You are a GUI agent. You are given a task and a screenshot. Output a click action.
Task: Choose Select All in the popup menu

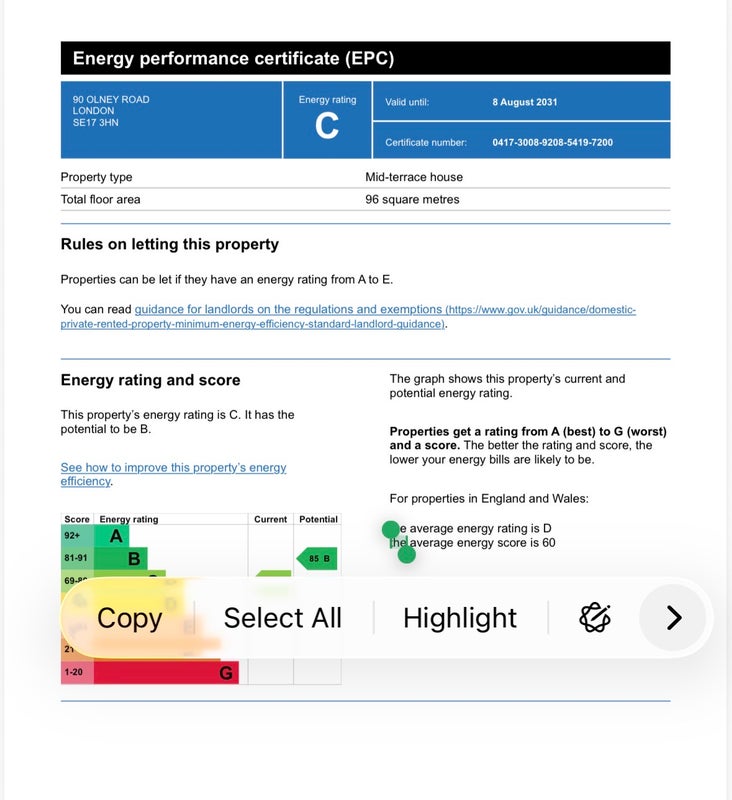click(x=282, y=618)
